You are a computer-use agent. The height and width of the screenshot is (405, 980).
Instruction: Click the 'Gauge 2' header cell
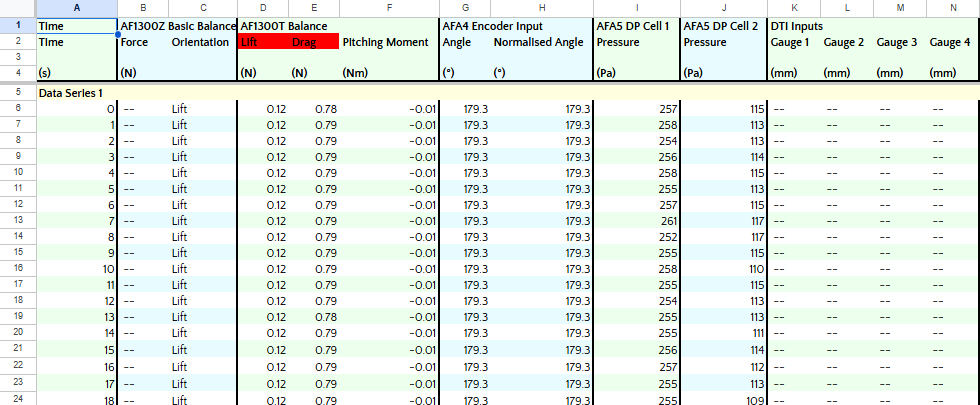point(847,42)
